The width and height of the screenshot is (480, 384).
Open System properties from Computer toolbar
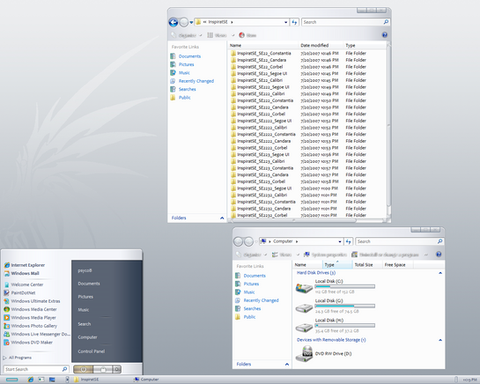click(x=325, y=255)
